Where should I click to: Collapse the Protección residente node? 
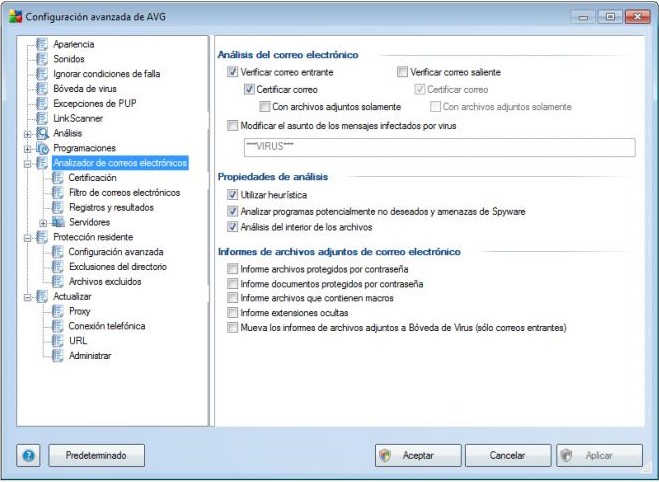pos(27,238)
